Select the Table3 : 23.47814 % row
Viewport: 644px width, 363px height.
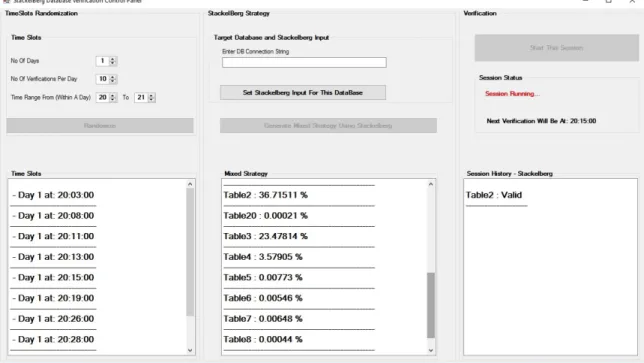coord(265,236)
